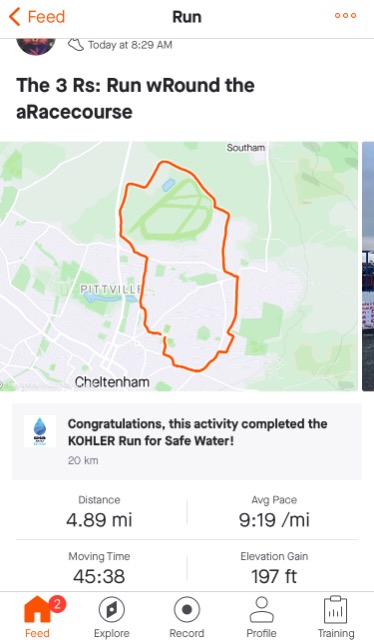
Task: Open the three-dot more options menu
Action: click(x=345, y=16)
